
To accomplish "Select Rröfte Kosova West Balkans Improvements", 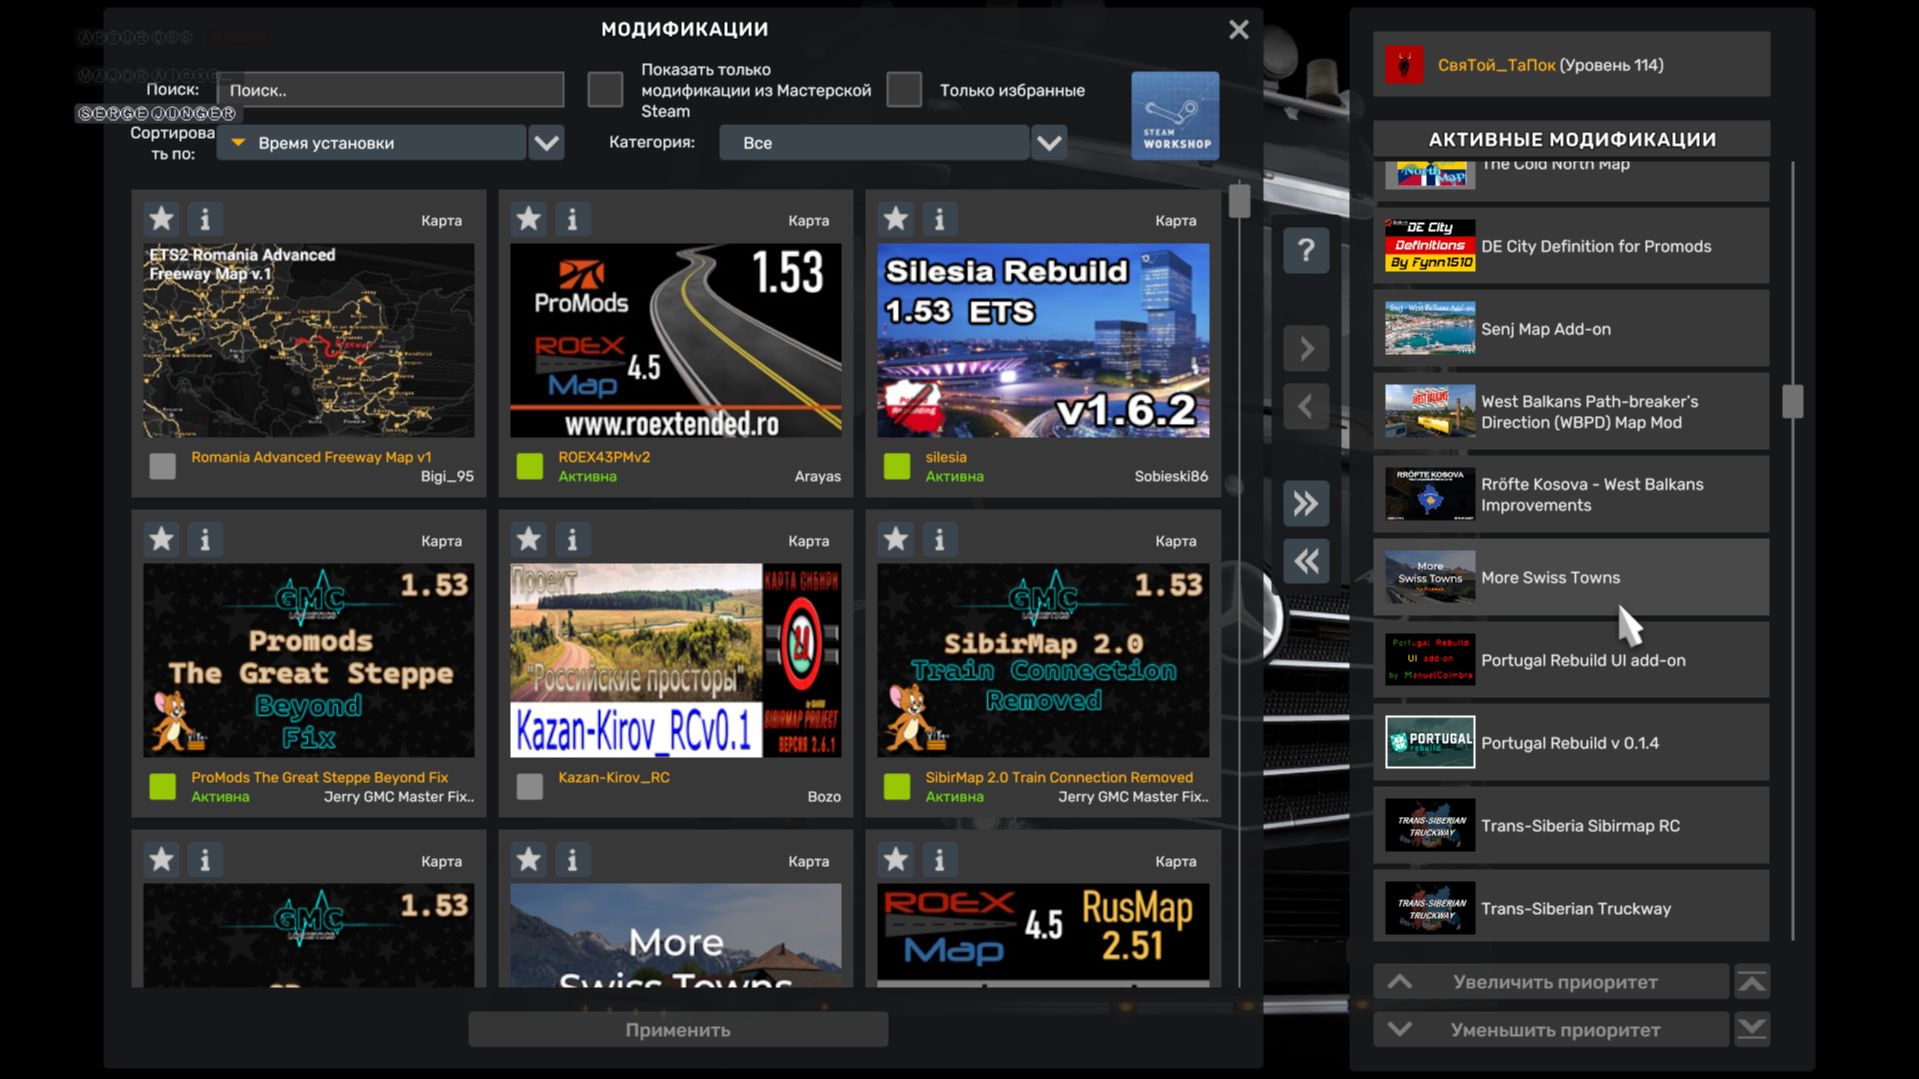I will pos(1571,495).
